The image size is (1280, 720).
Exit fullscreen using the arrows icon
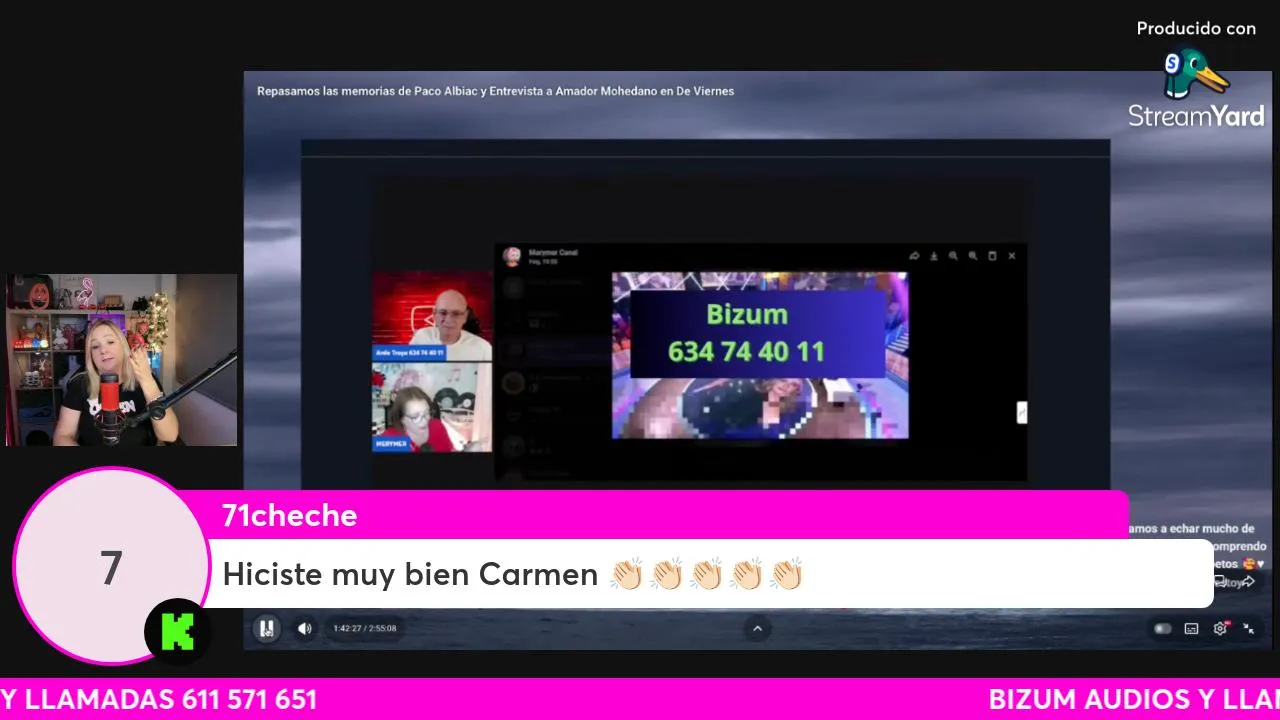[1249, 629]
